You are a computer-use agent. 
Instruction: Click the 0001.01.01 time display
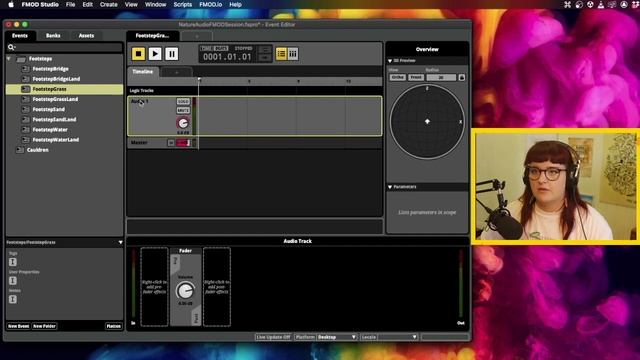click(x=227, y=57)
